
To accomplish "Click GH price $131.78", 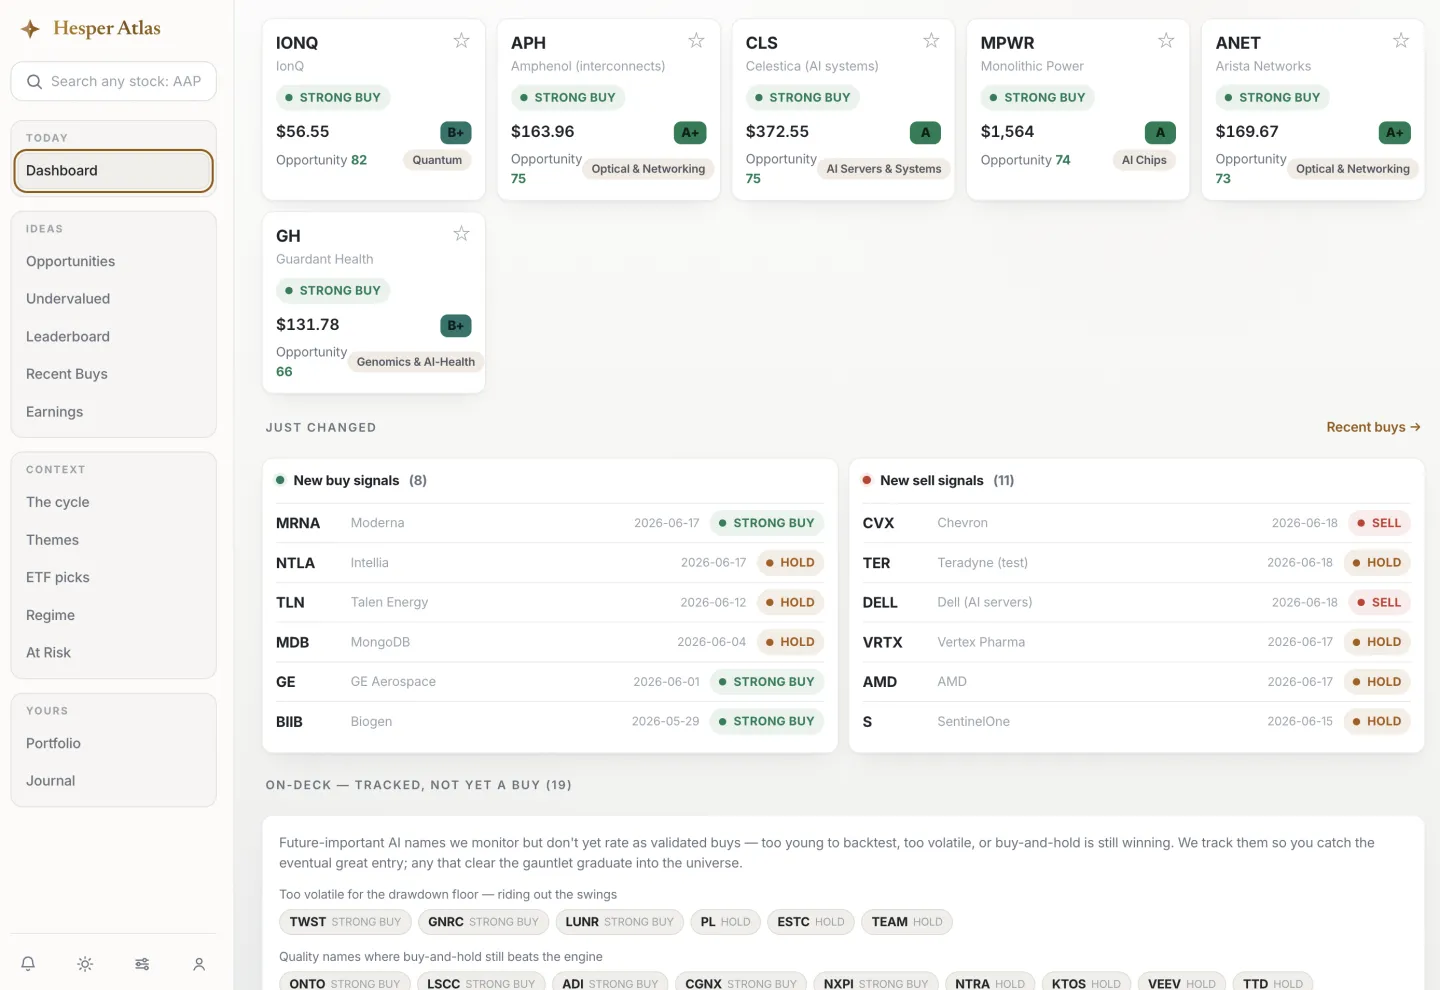I will point(308,325).
